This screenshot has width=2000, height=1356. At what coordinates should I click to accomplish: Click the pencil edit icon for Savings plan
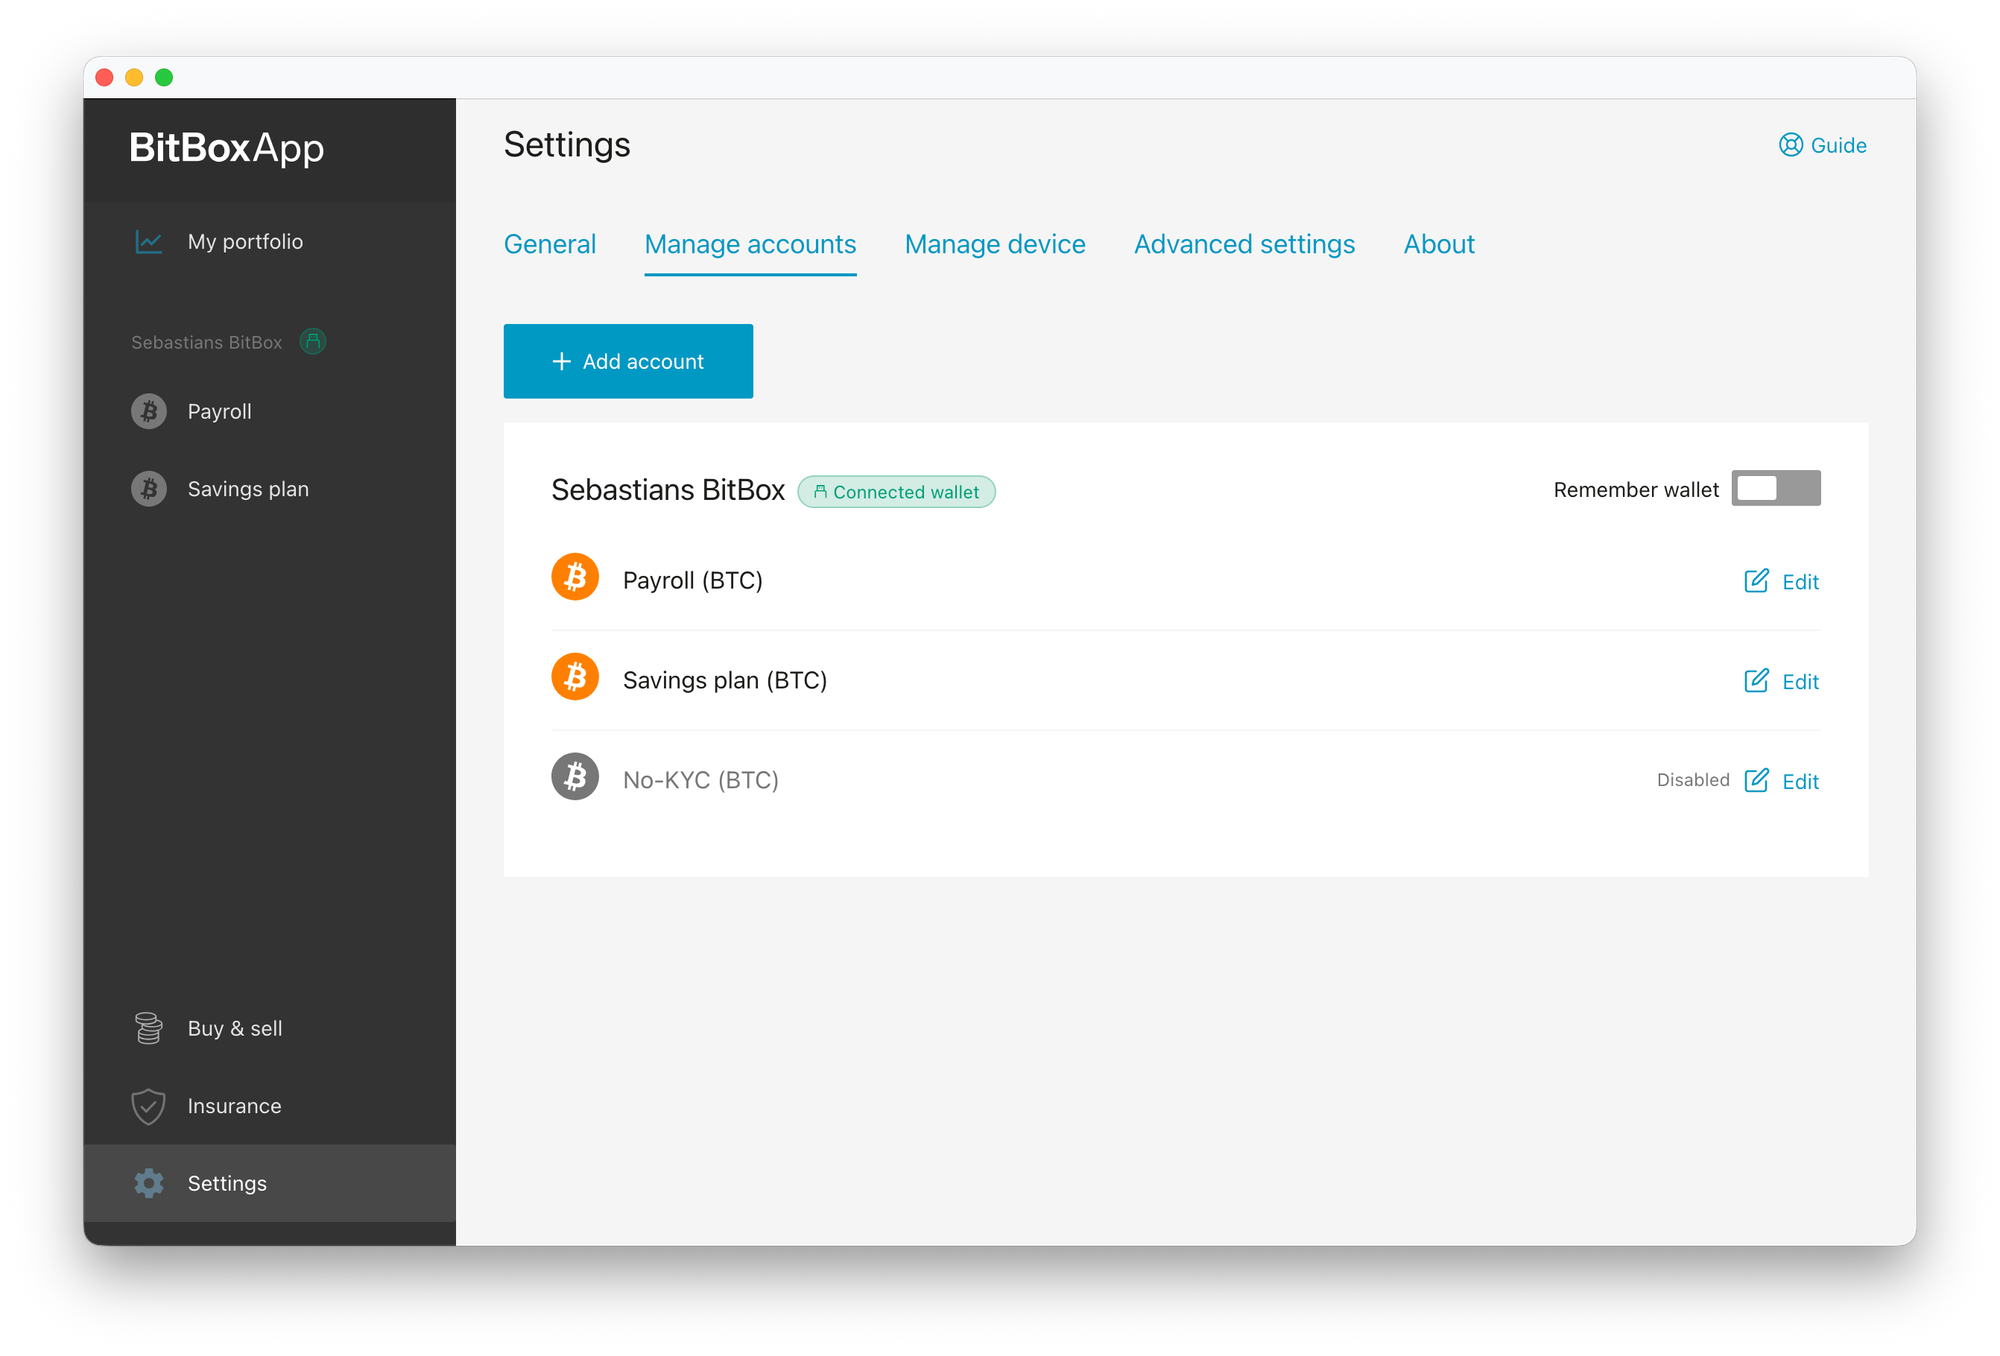pyautogui.click(x=1756, y=681)
